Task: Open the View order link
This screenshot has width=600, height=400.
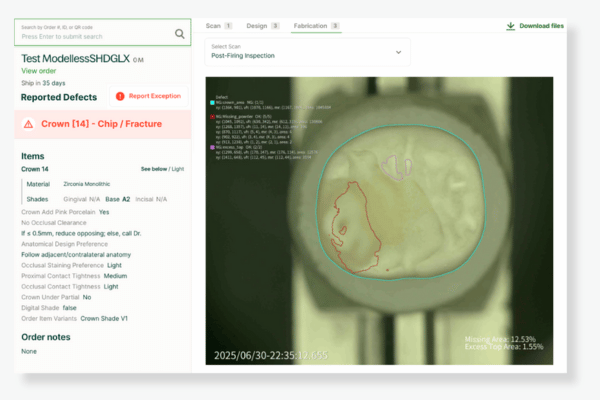Action: point(38,71)
